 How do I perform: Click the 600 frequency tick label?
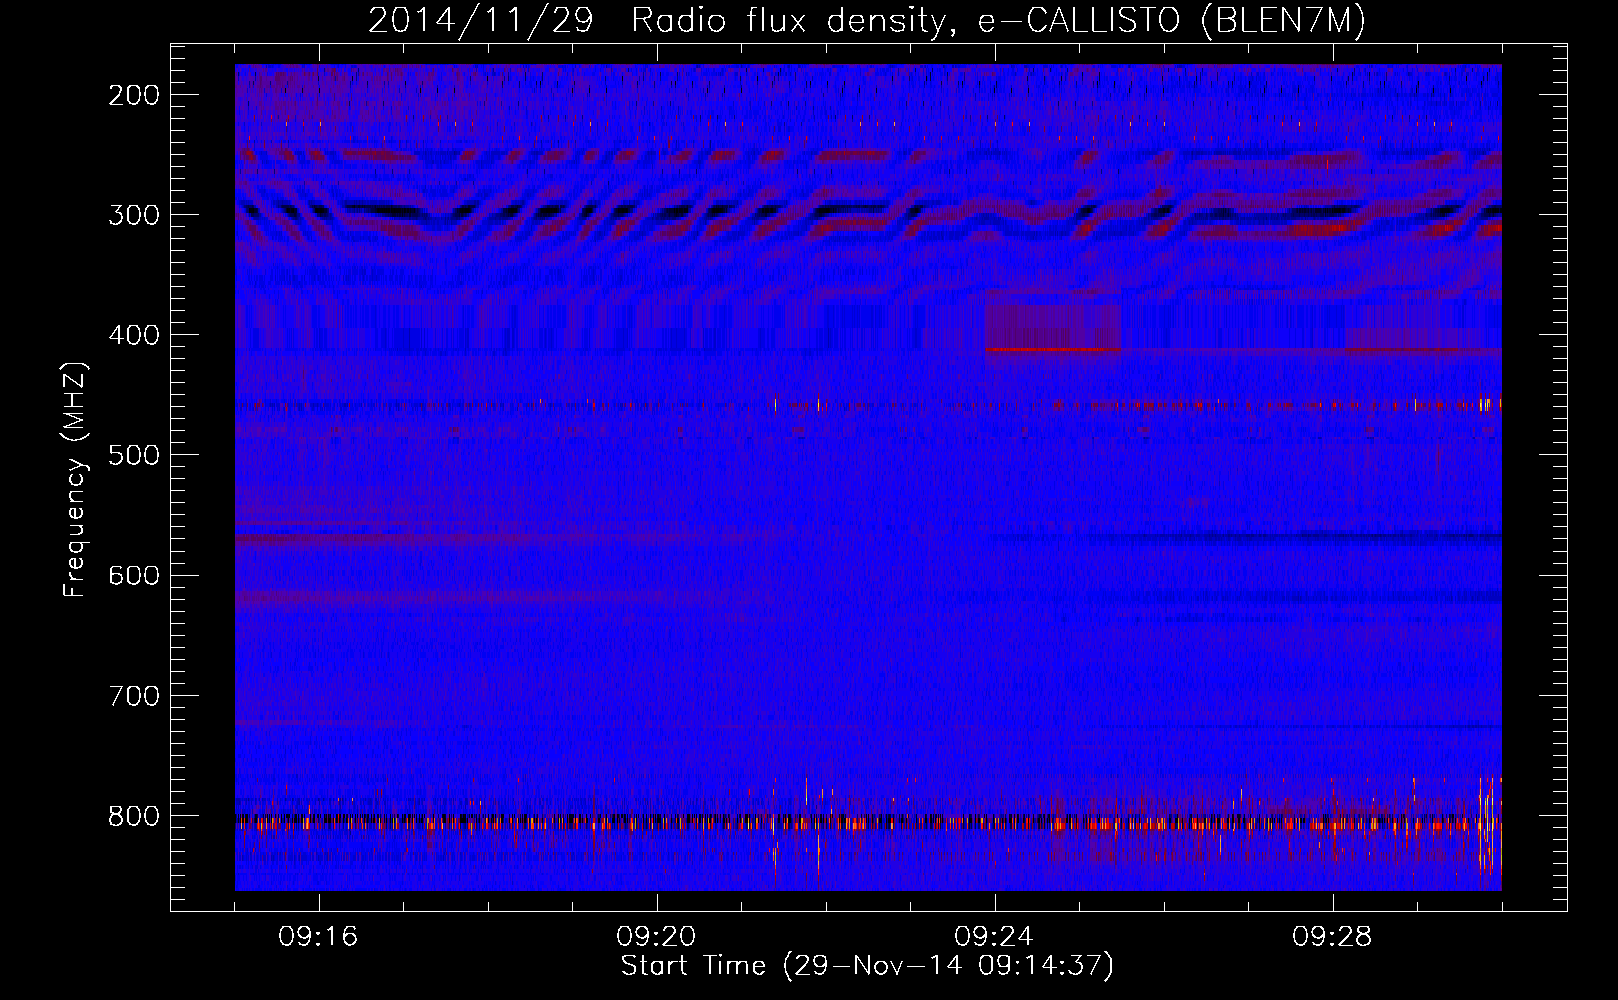tap(133, 575)
